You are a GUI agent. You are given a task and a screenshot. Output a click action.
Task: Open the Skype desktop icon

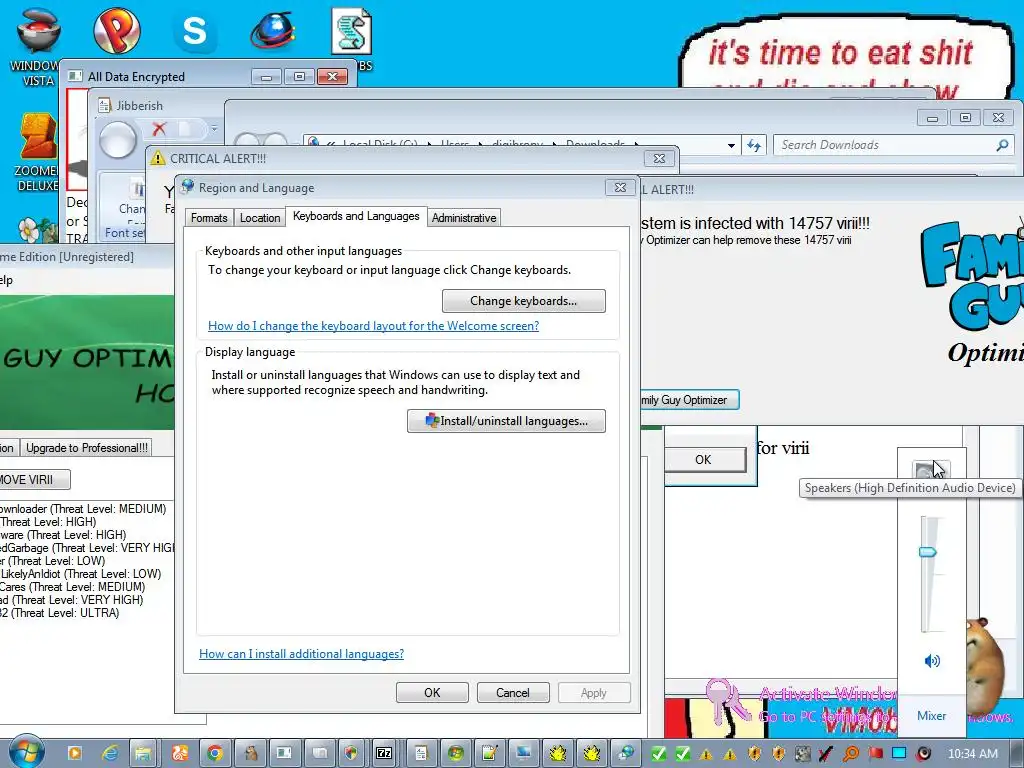(x=195, y=31)
